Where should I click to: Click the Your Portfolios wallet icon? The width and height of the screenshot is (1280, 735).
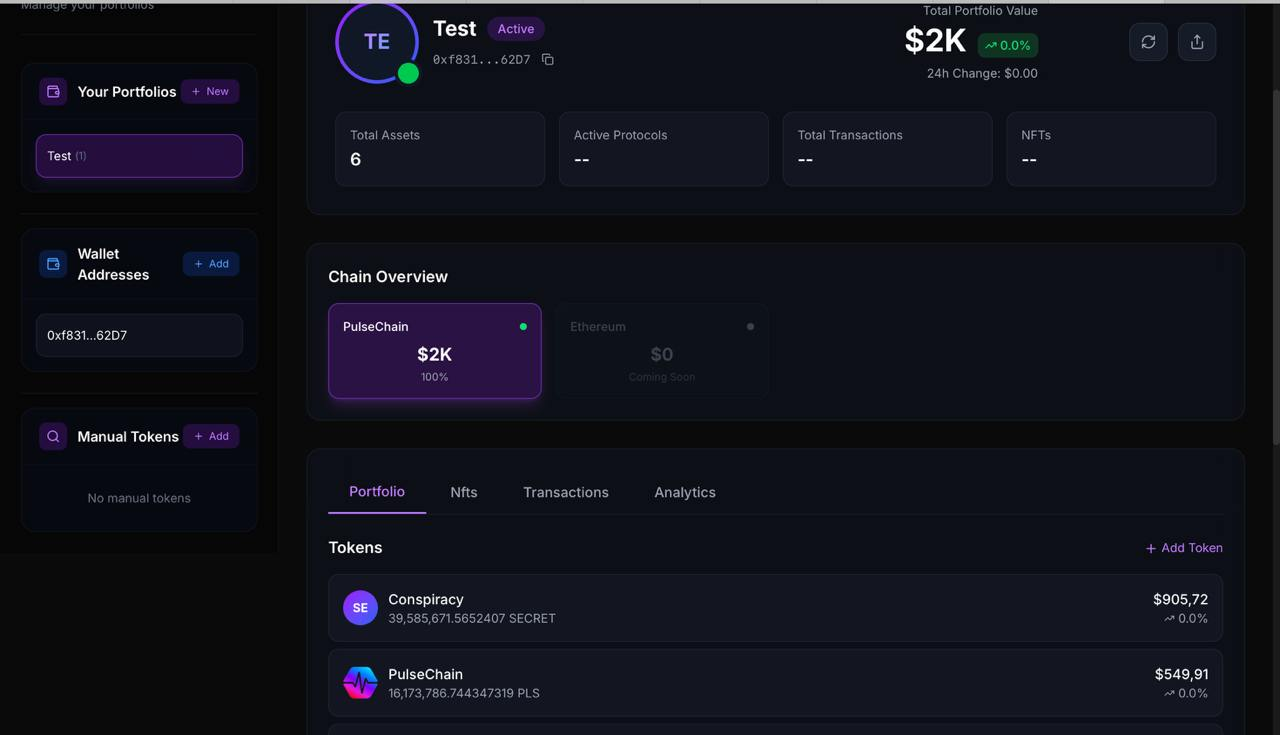click(x=53, y=91)
